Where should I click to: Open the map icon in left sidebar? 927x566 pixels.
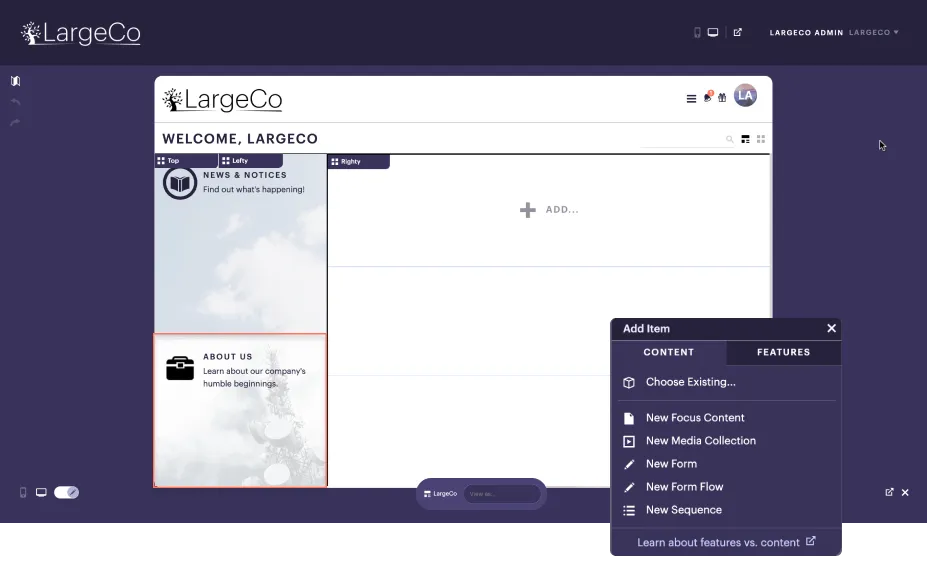(x=16, y=81)
